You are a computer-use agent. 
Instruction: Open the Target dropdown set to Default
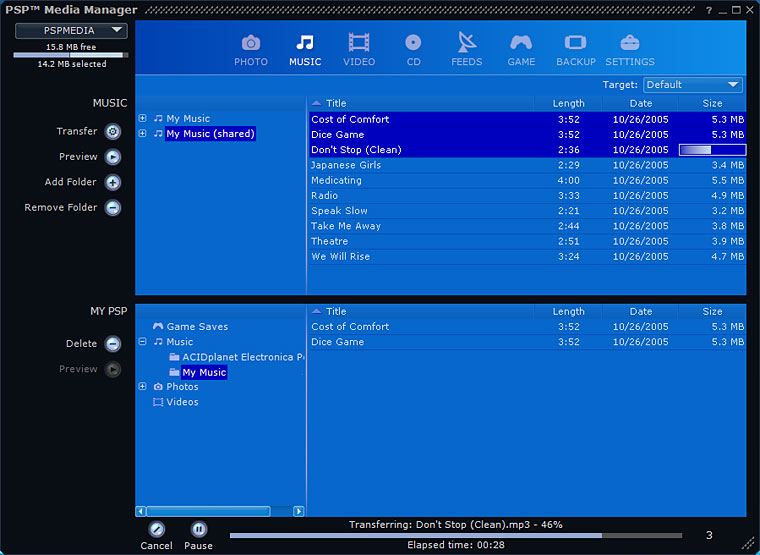coord(692,85)
